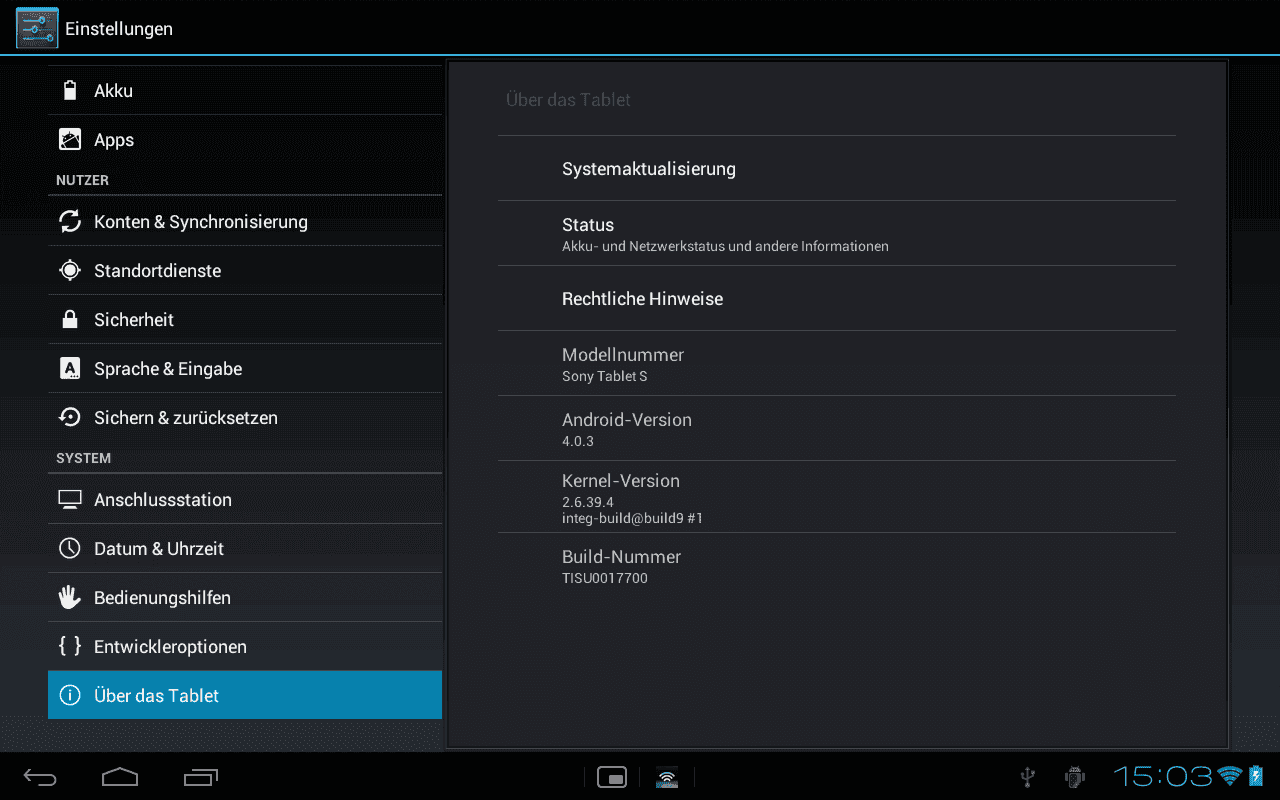Image resolution: width=1280 pixels, height=800 pixels.
Task: Open Sprache & Eingabe settings
Action: point(245,368)
